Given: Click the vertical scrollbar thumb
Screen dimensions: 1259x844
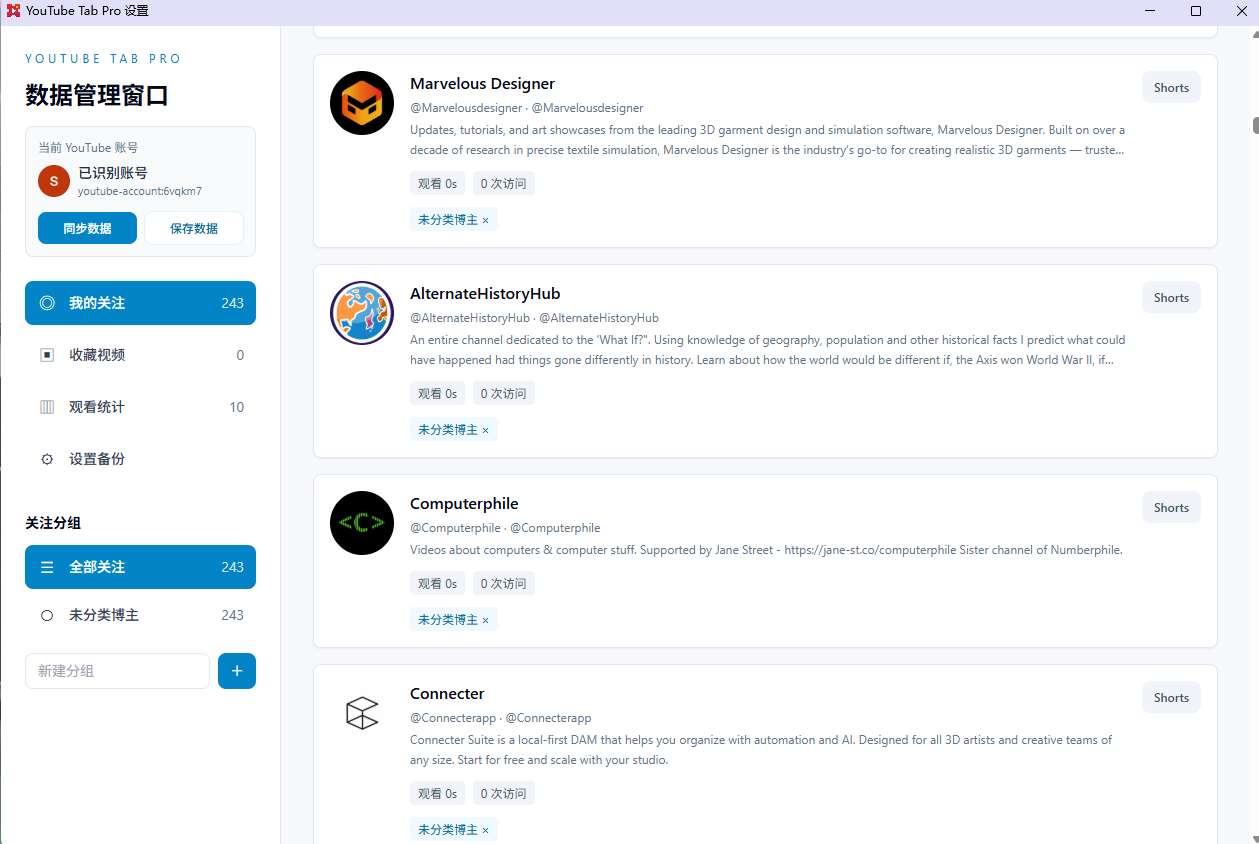Looking at the screenshot, I should (1255, 125).
